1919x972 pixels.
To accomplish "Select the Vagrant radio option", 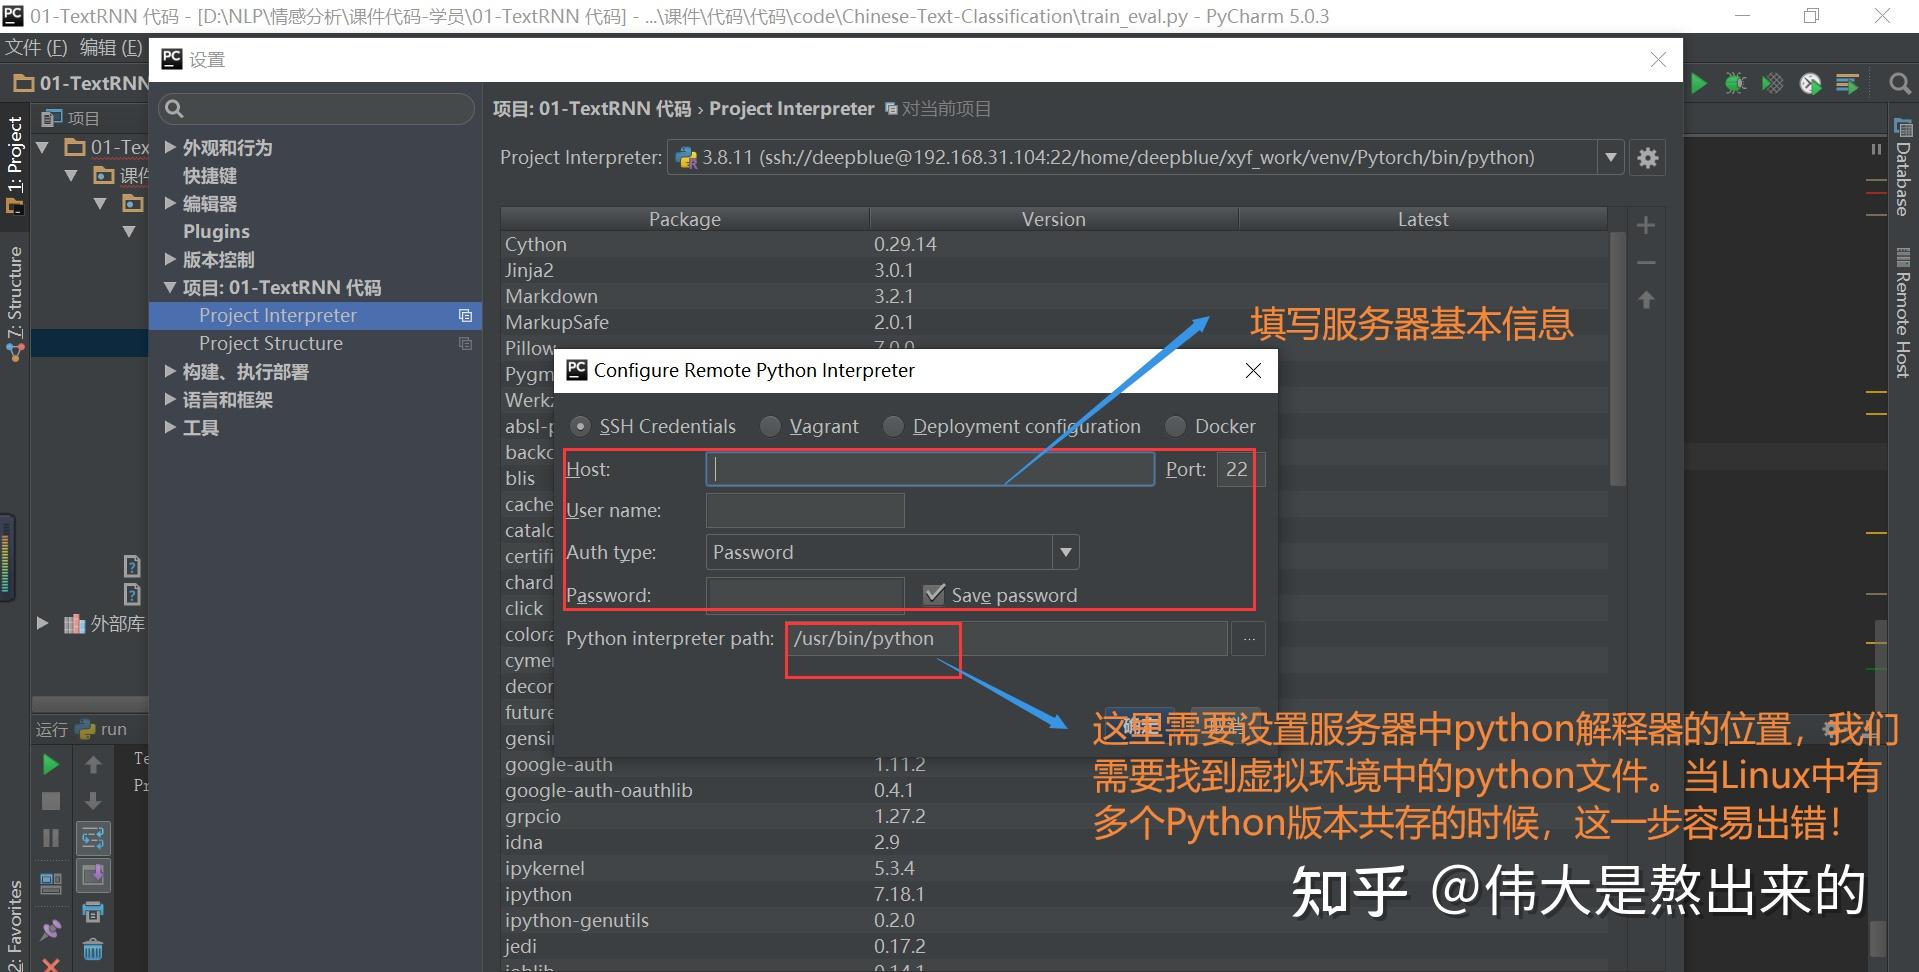I will 770,427.
